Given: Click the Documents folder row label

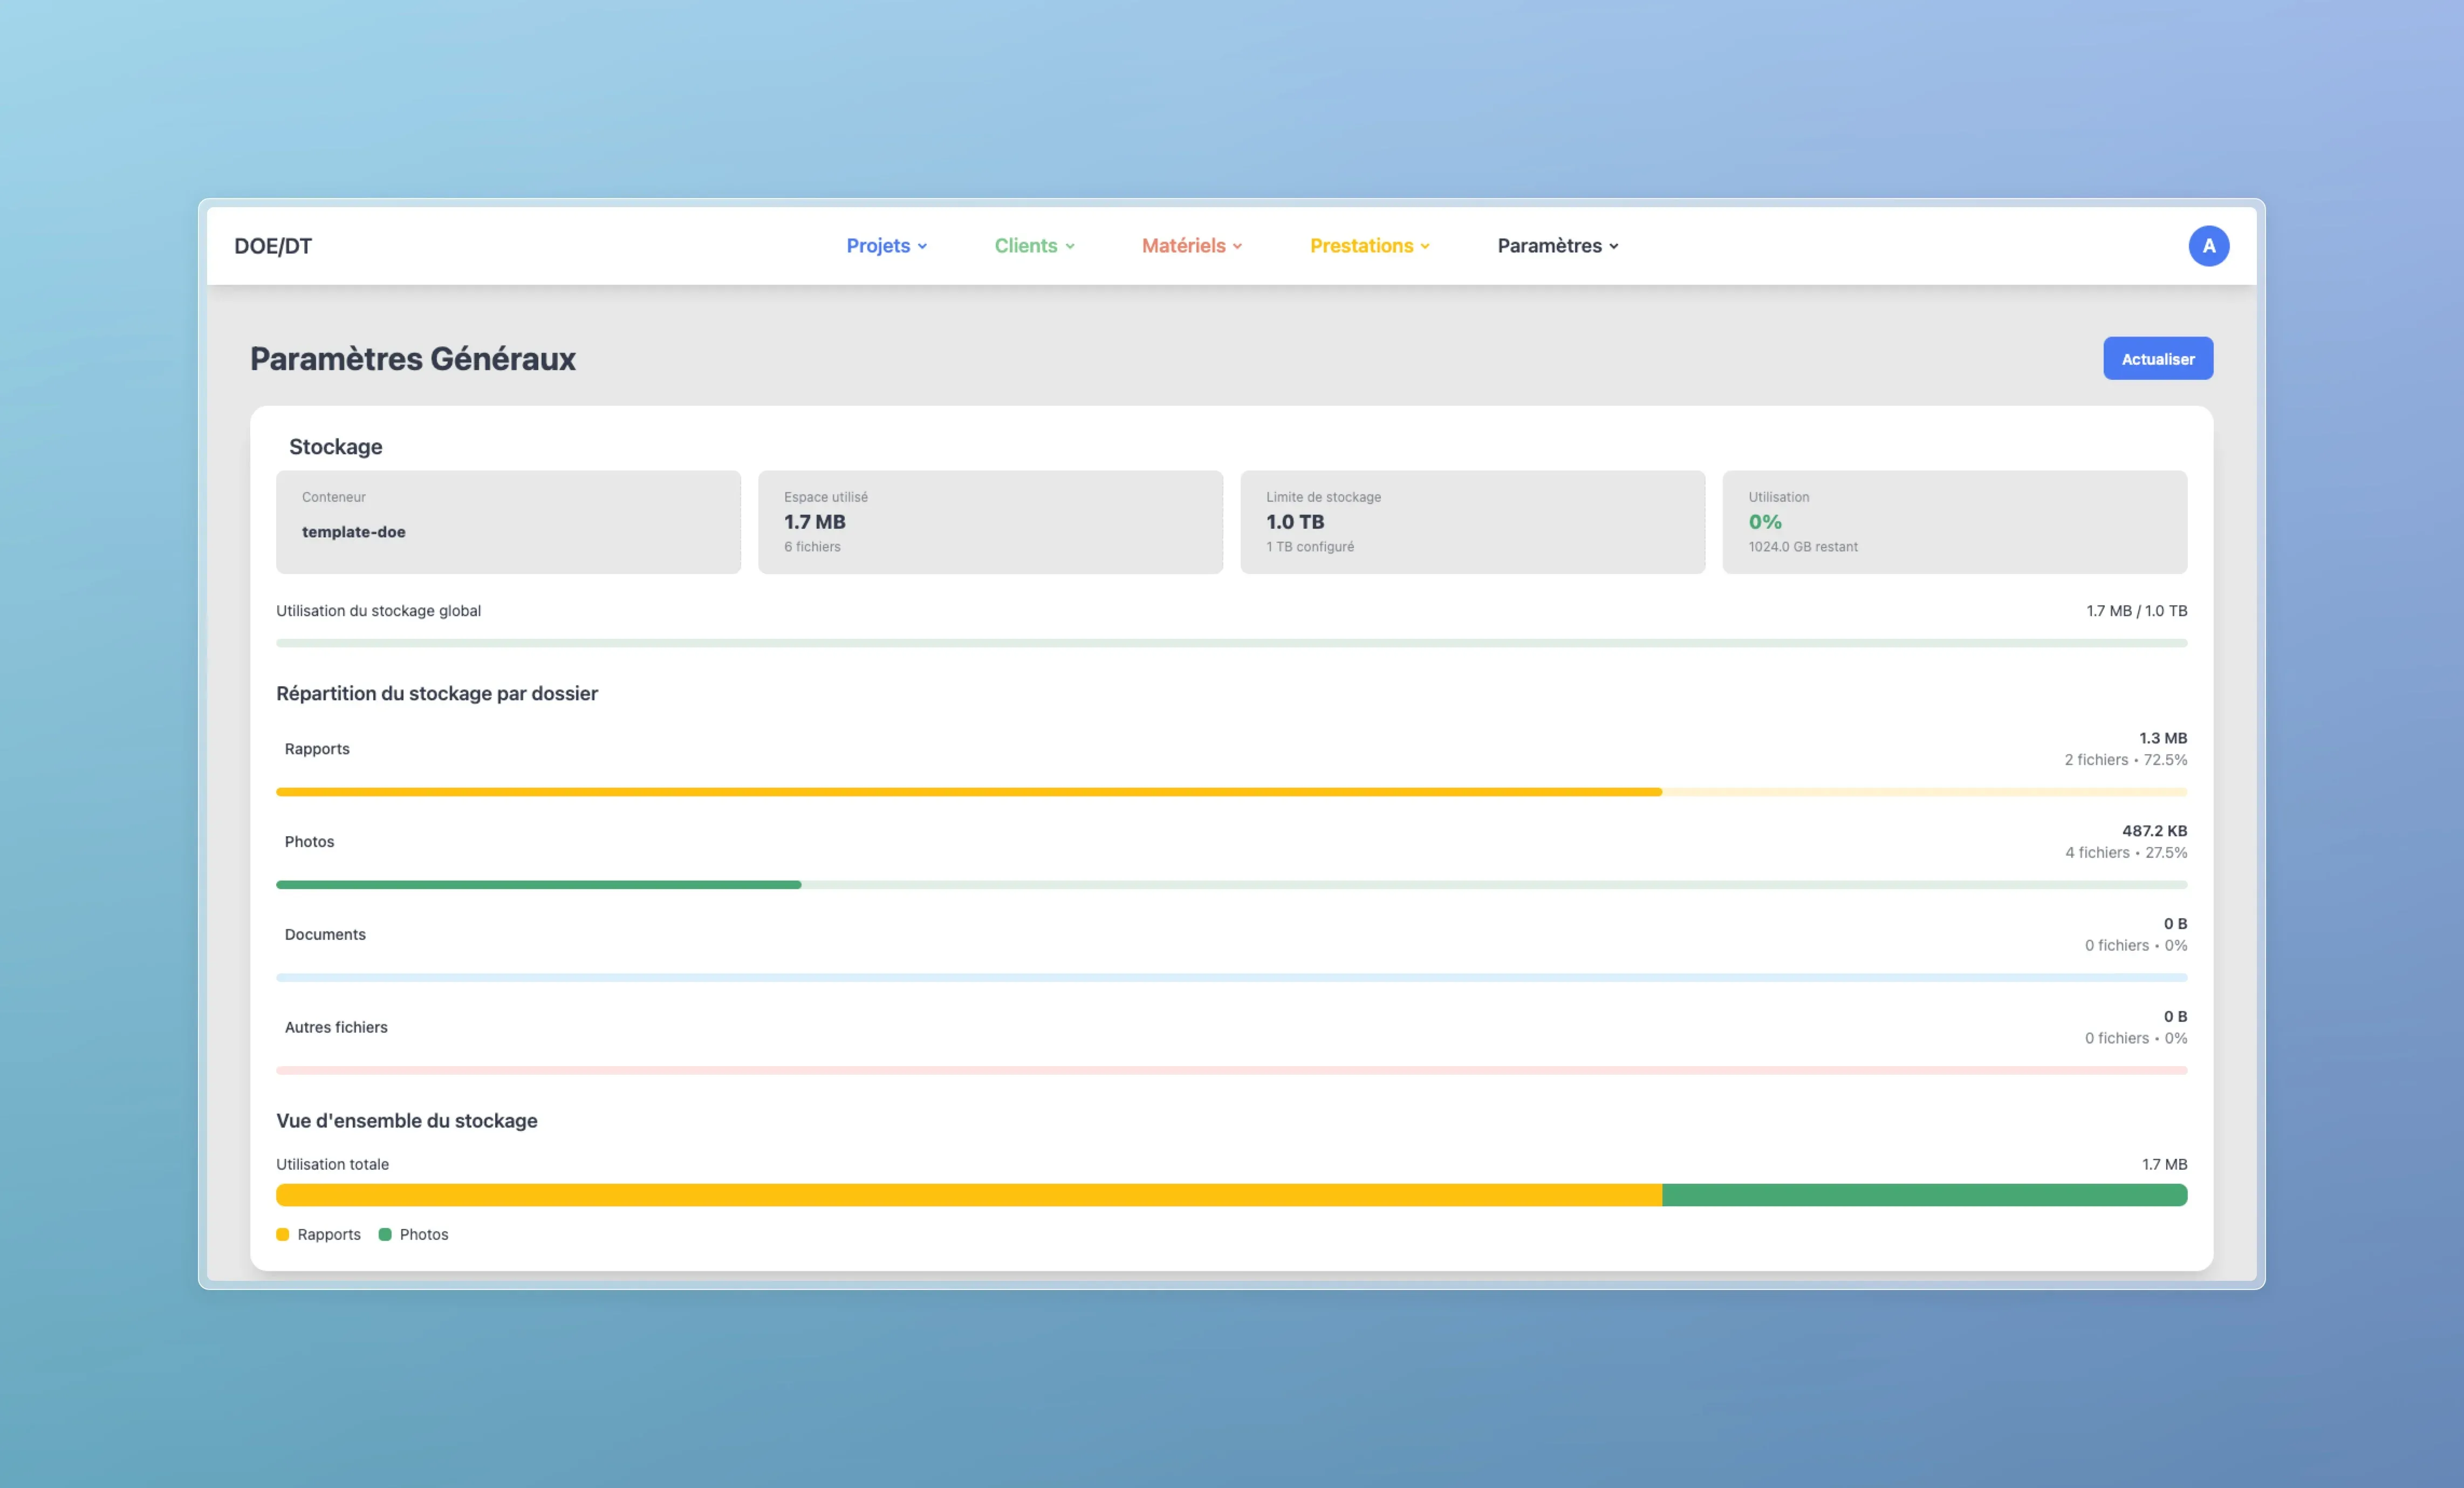Looking at the screenshot, I should tap(325, 934).
